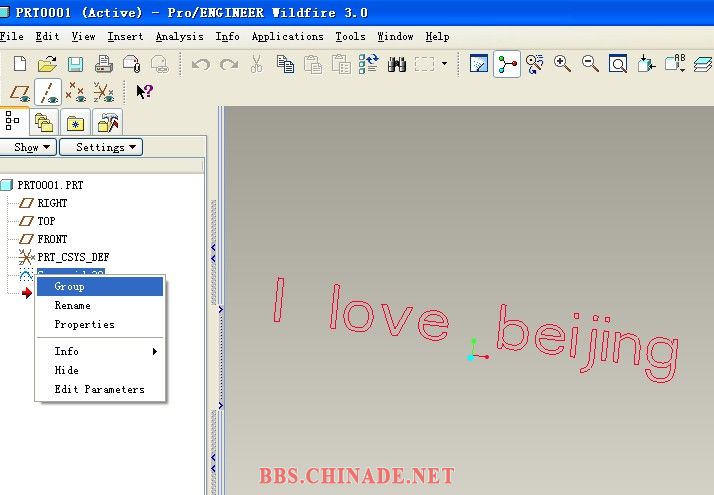The width and height of the screenshot is (714, 495).
Task: Click the What's This help pointer icon
Action: click(x=144, y=92)
